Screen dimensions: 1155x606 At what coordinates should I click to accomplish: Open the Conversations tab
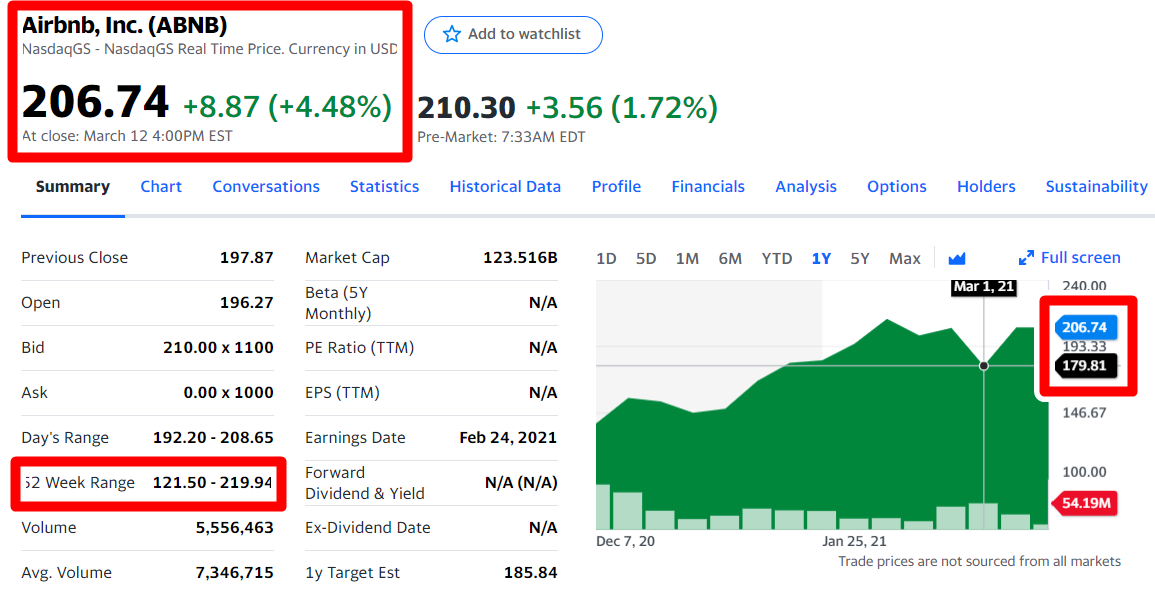(x=266, y=187)
